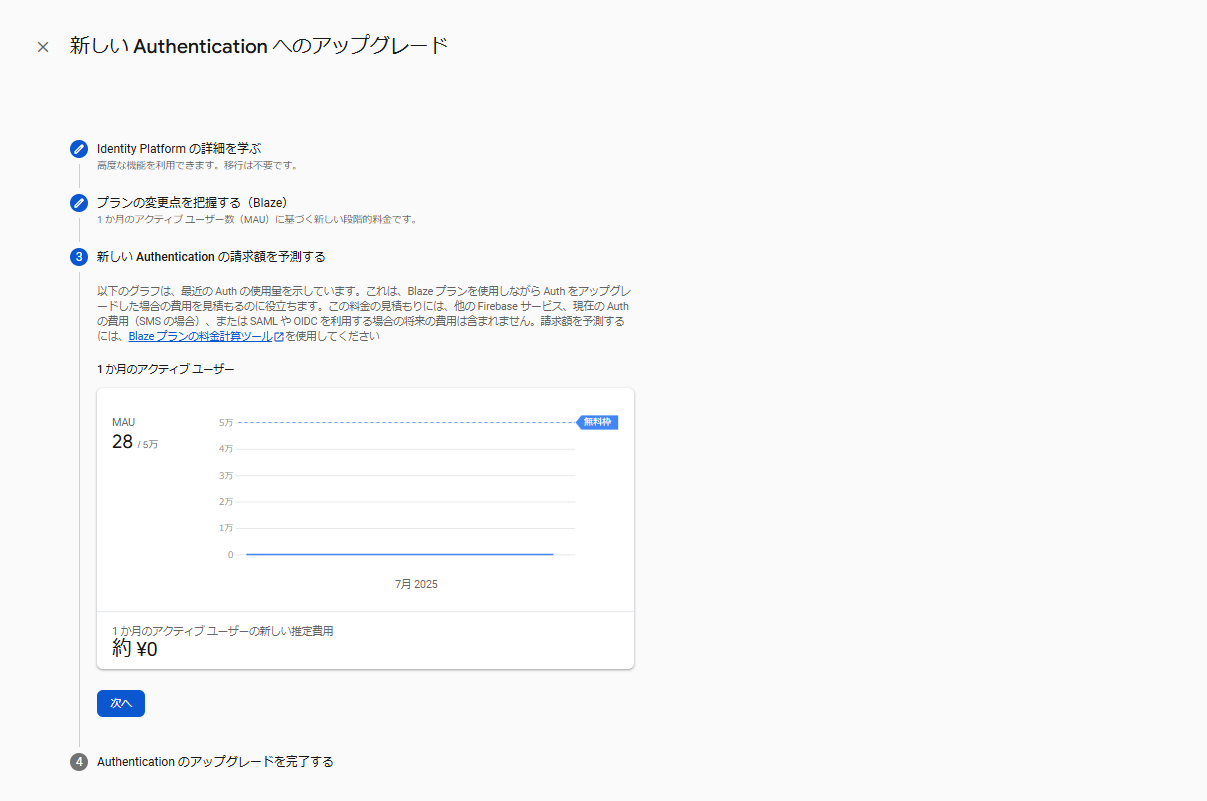Click the blue MAU usage line in chart
Screen dimensions: 1207x801
(x=400, y=554)
